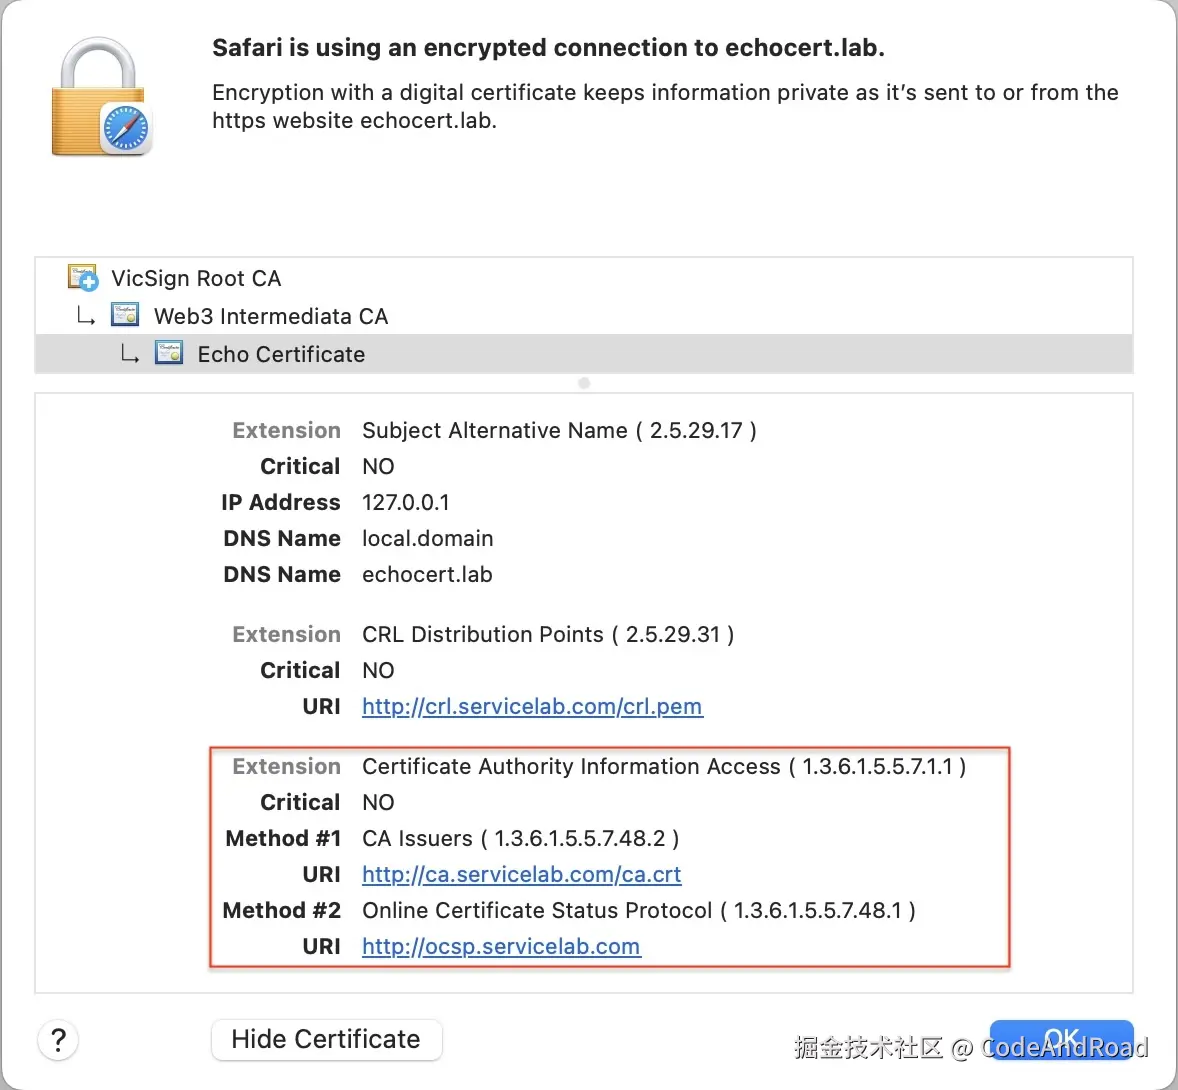Screen dimensions: 1178x1090
Task: Click the Echo Certificate icon
Action: (169, 353)
